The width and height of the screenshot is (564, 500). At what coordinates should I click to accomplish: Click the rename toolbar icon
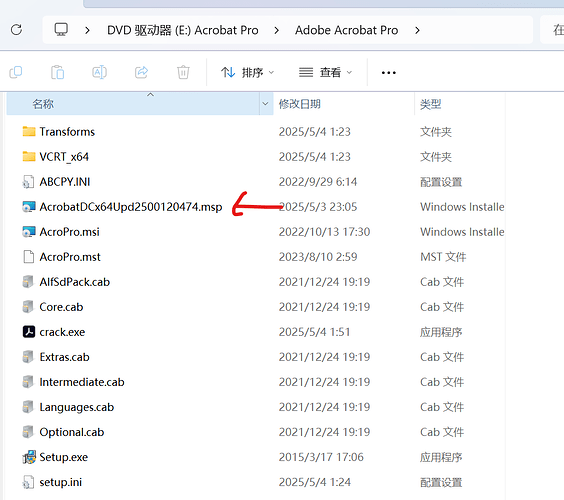click(99, 72)
